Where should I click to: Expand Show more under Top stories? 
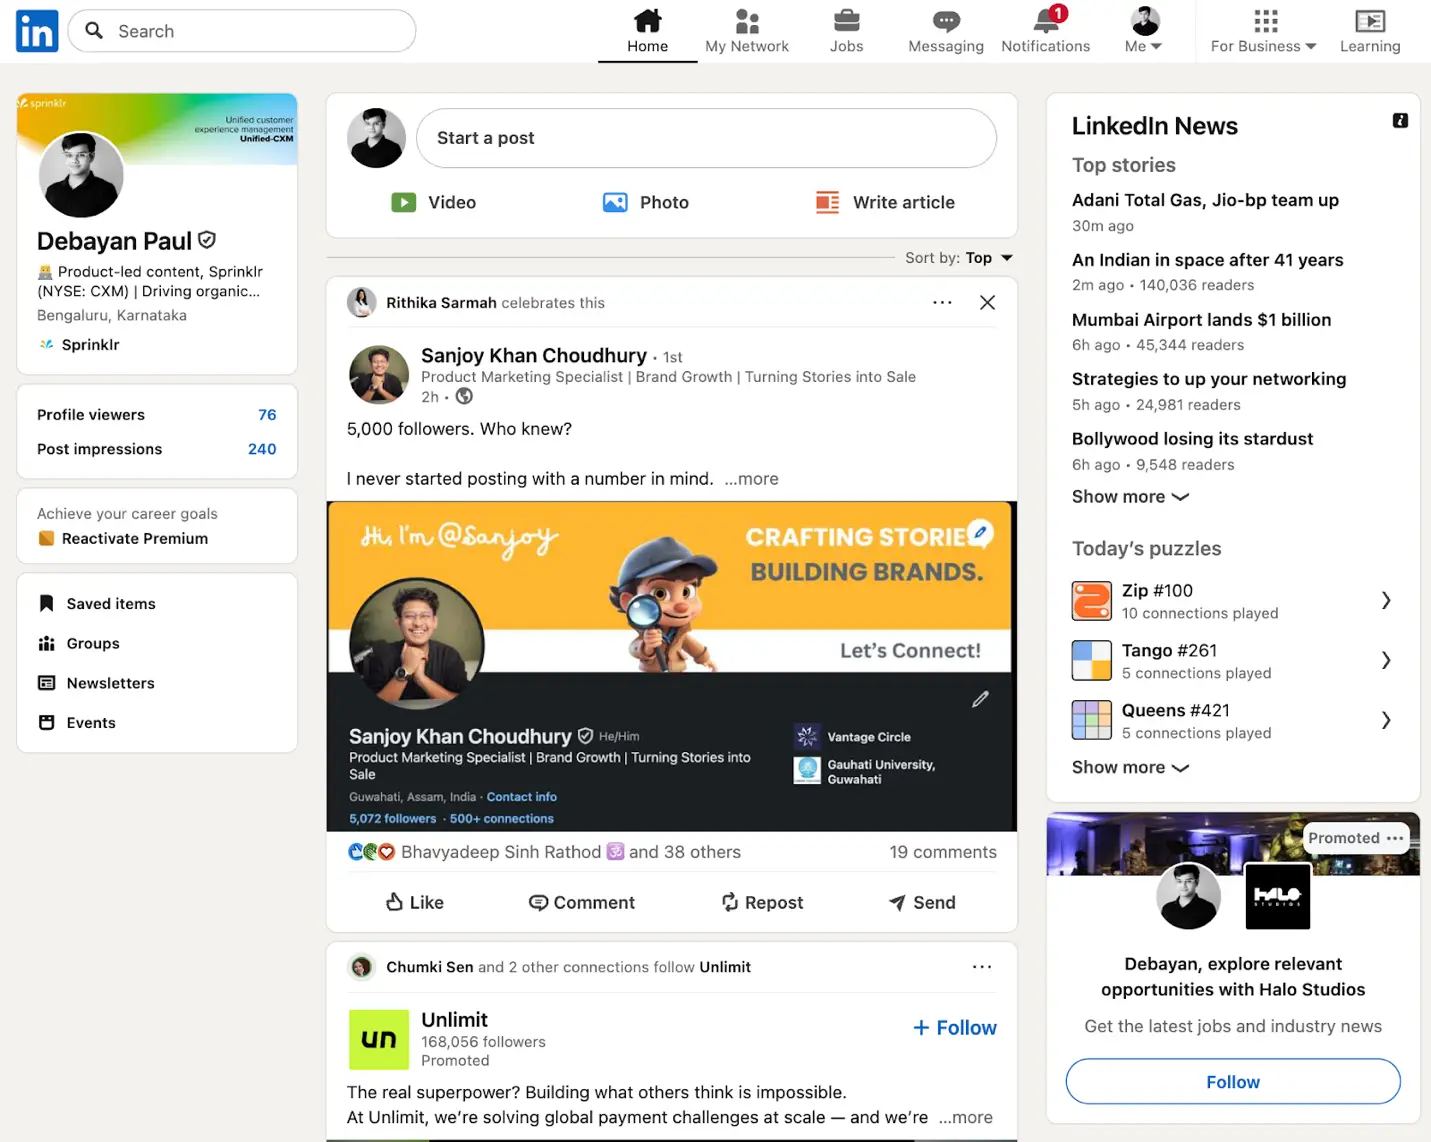tap(1130, 497)
